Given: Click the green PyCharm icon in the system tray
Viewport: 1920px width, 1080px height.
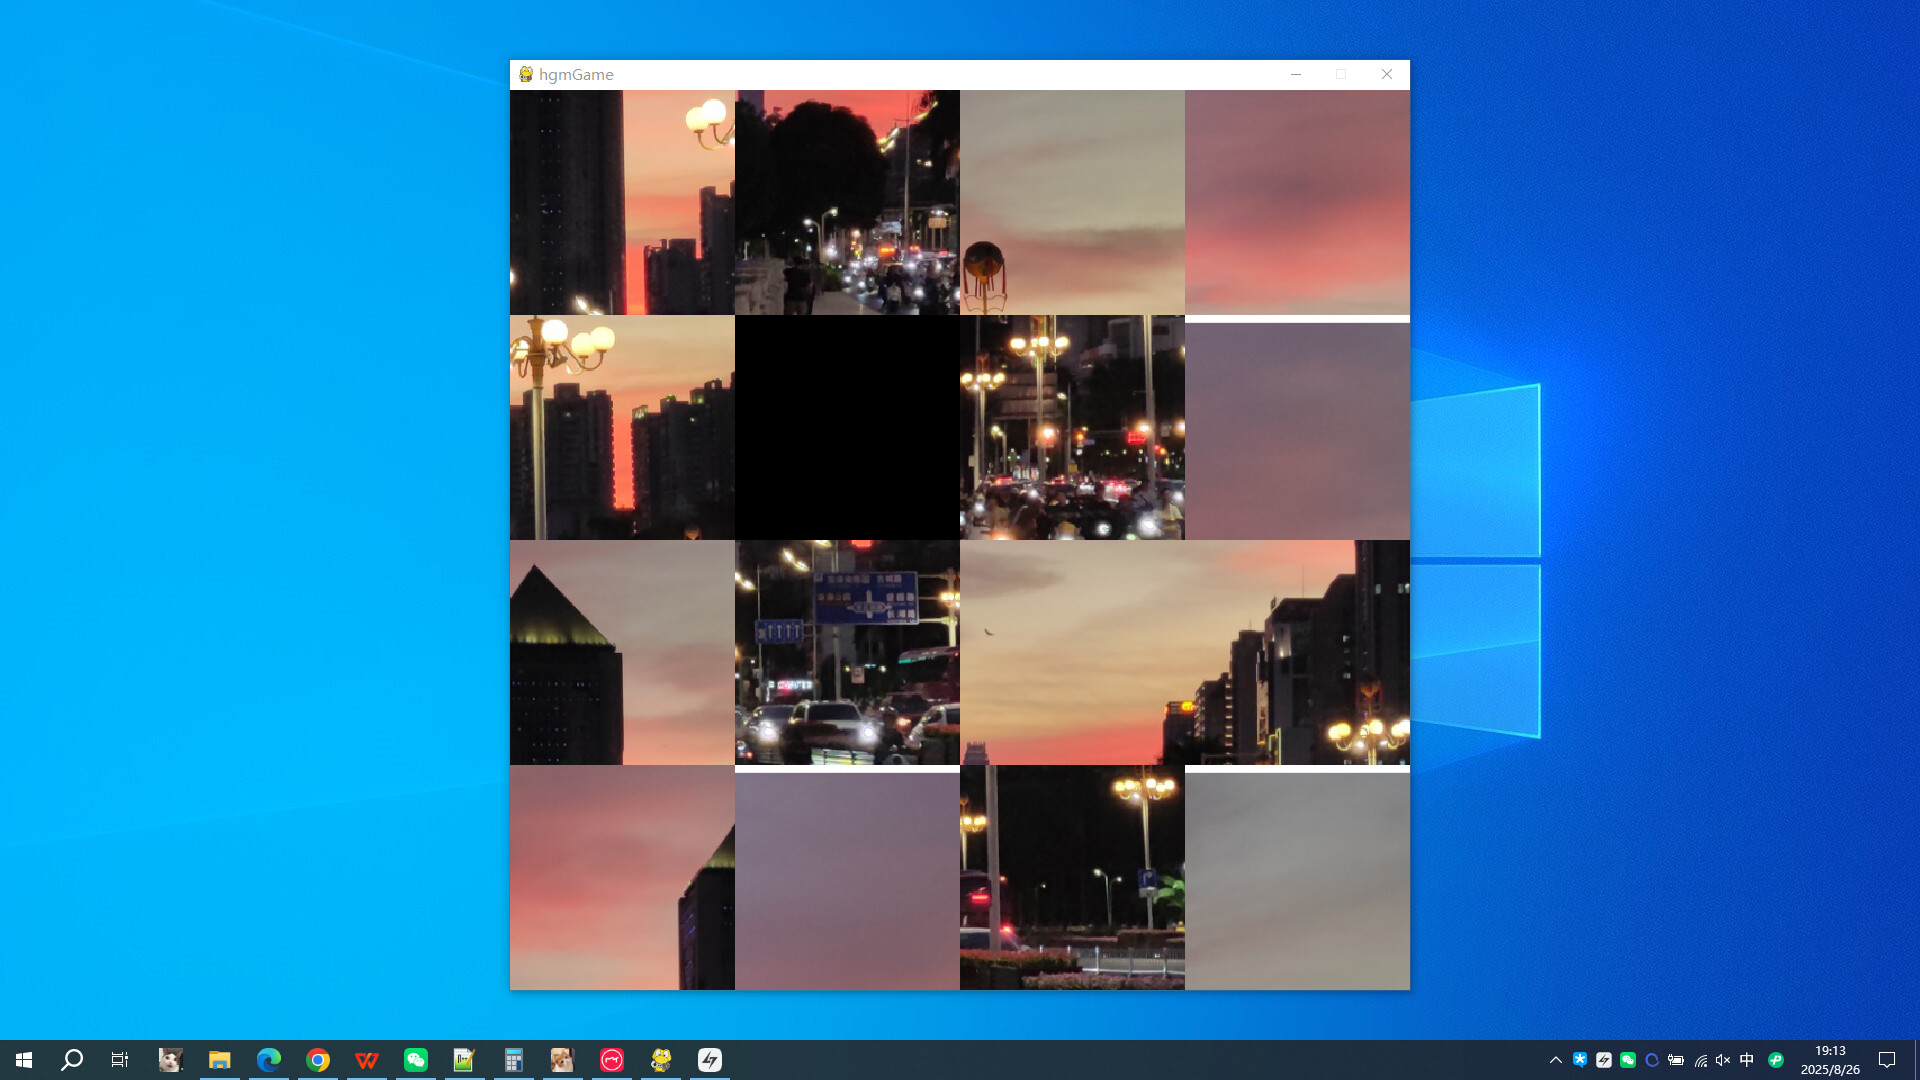Looking at the screenshot, I should [x=1778, y=1060].
